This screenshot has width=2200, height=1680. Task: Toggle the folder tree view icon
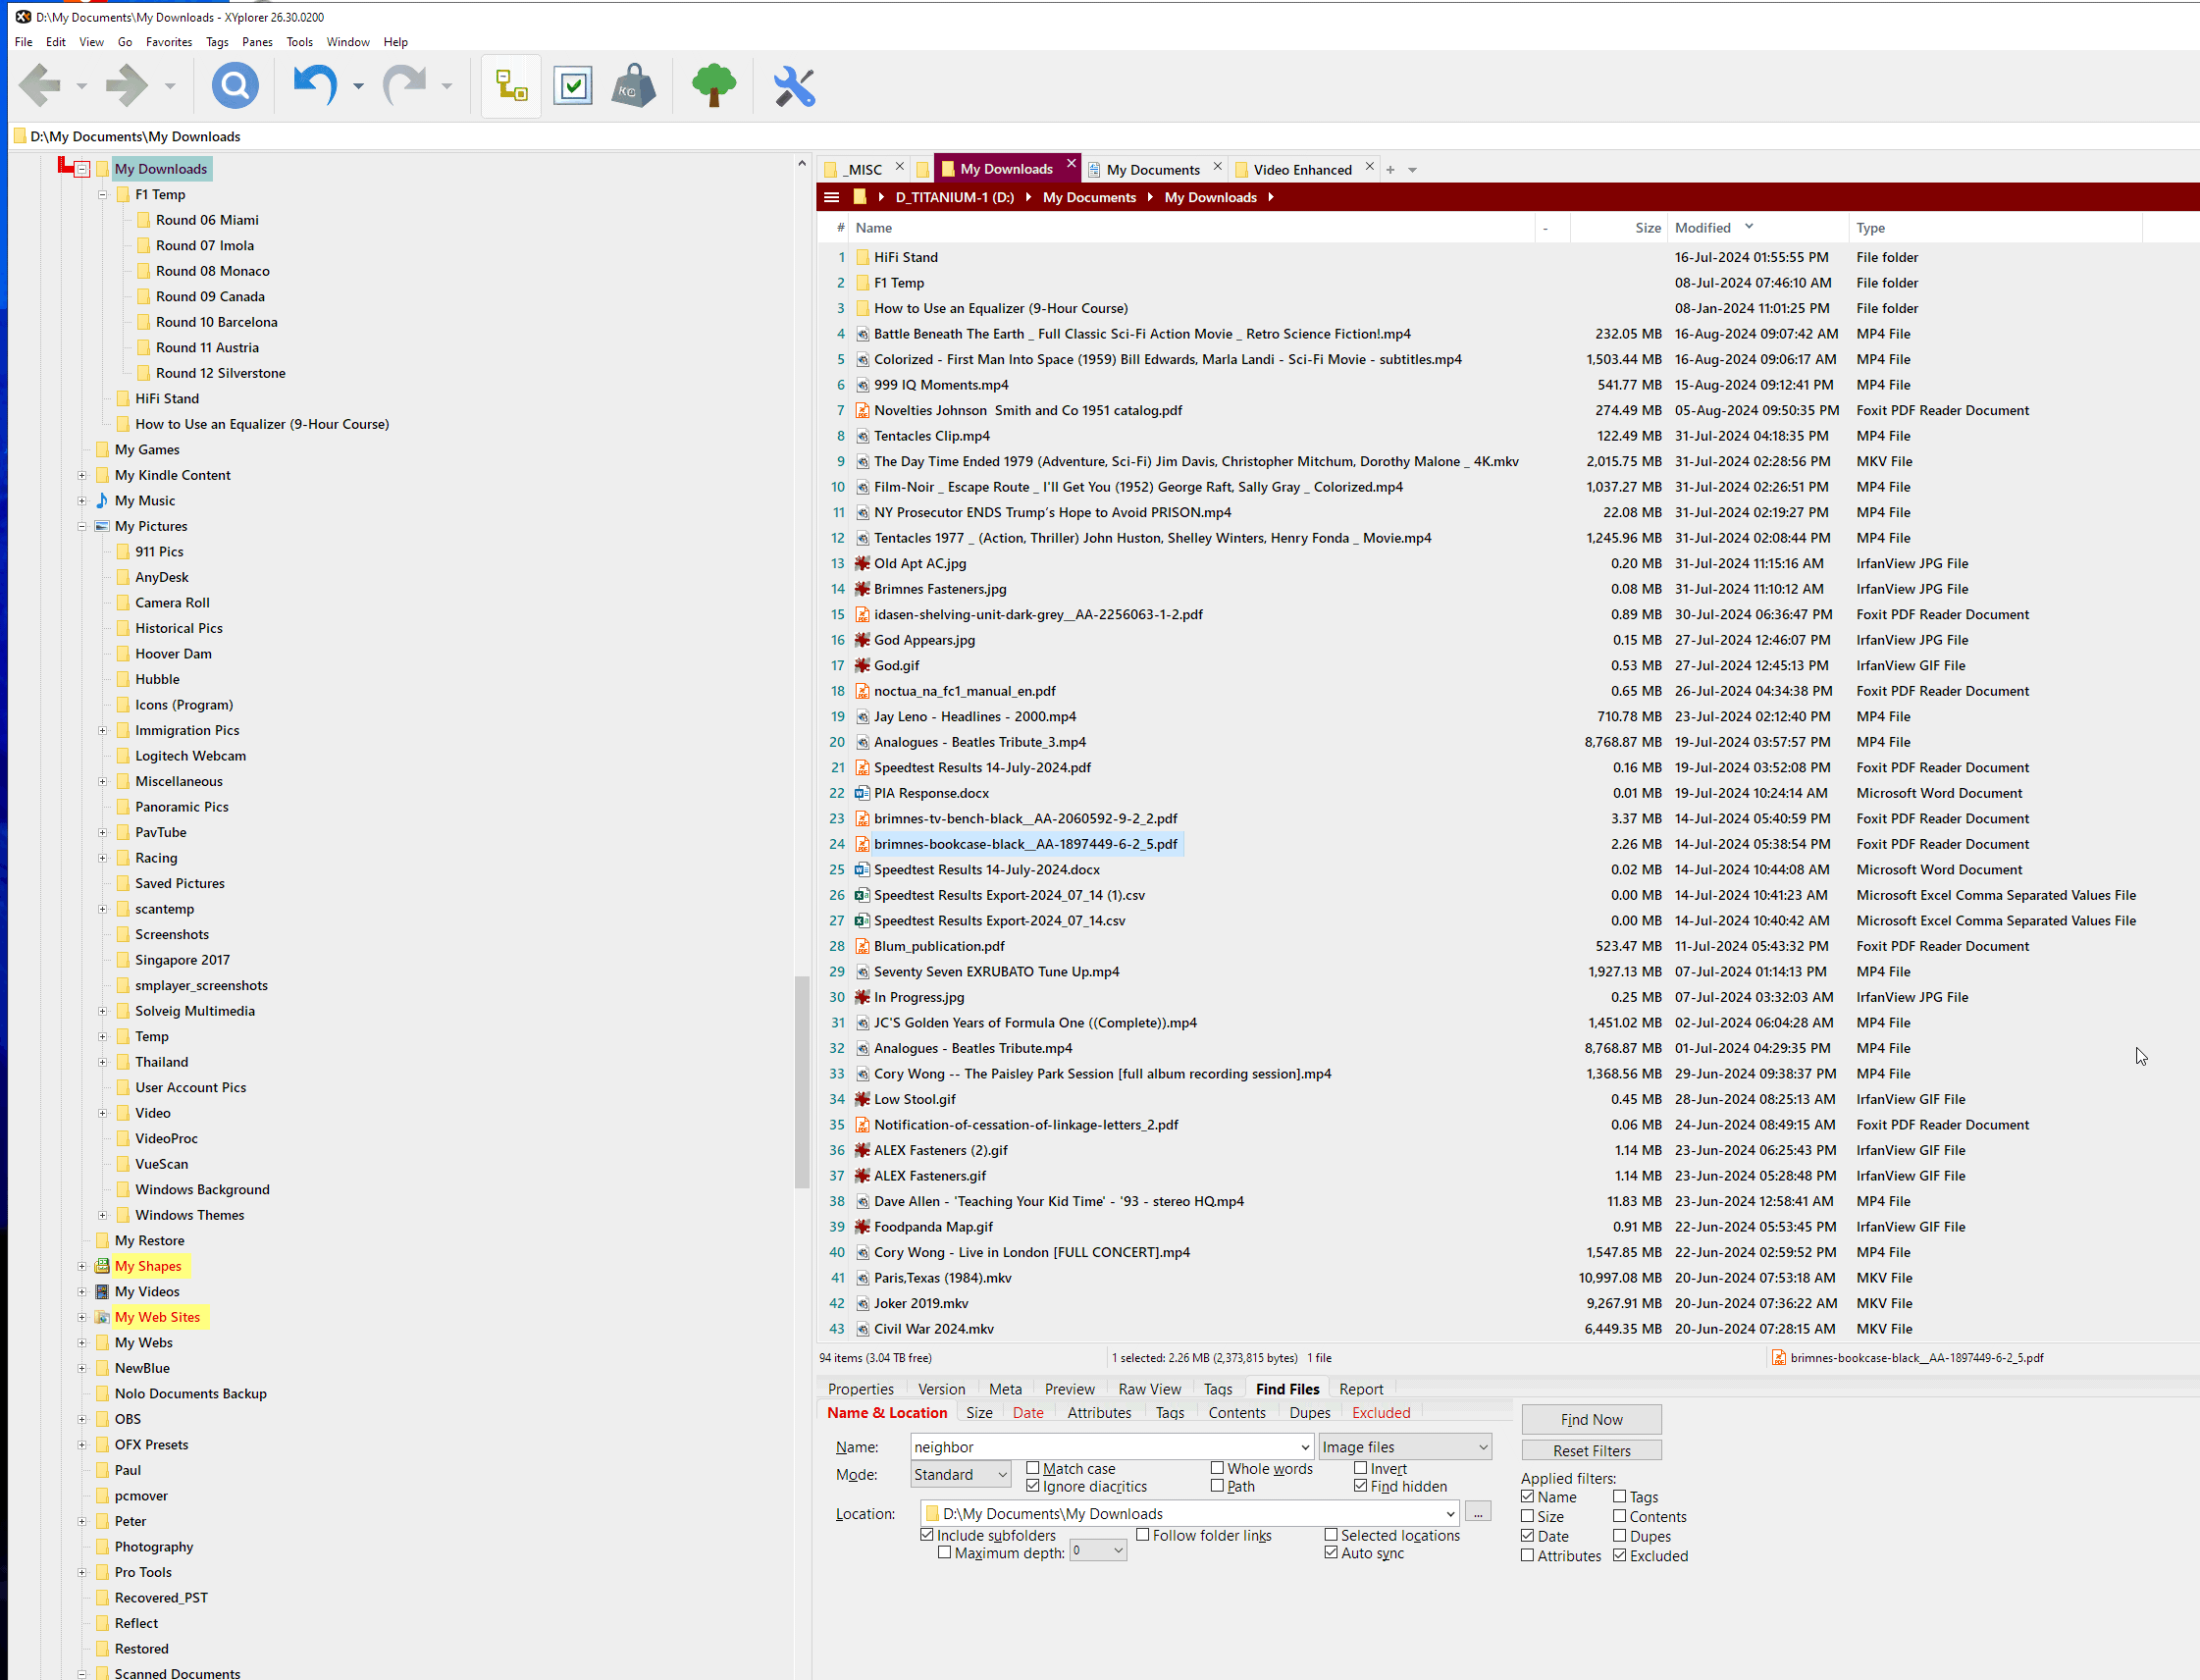point(511,86)
